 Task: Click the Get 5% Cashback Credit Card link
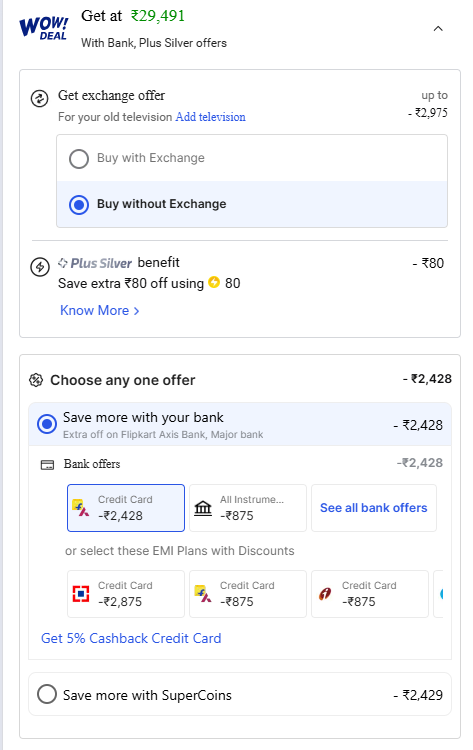(x=131, y=639)
